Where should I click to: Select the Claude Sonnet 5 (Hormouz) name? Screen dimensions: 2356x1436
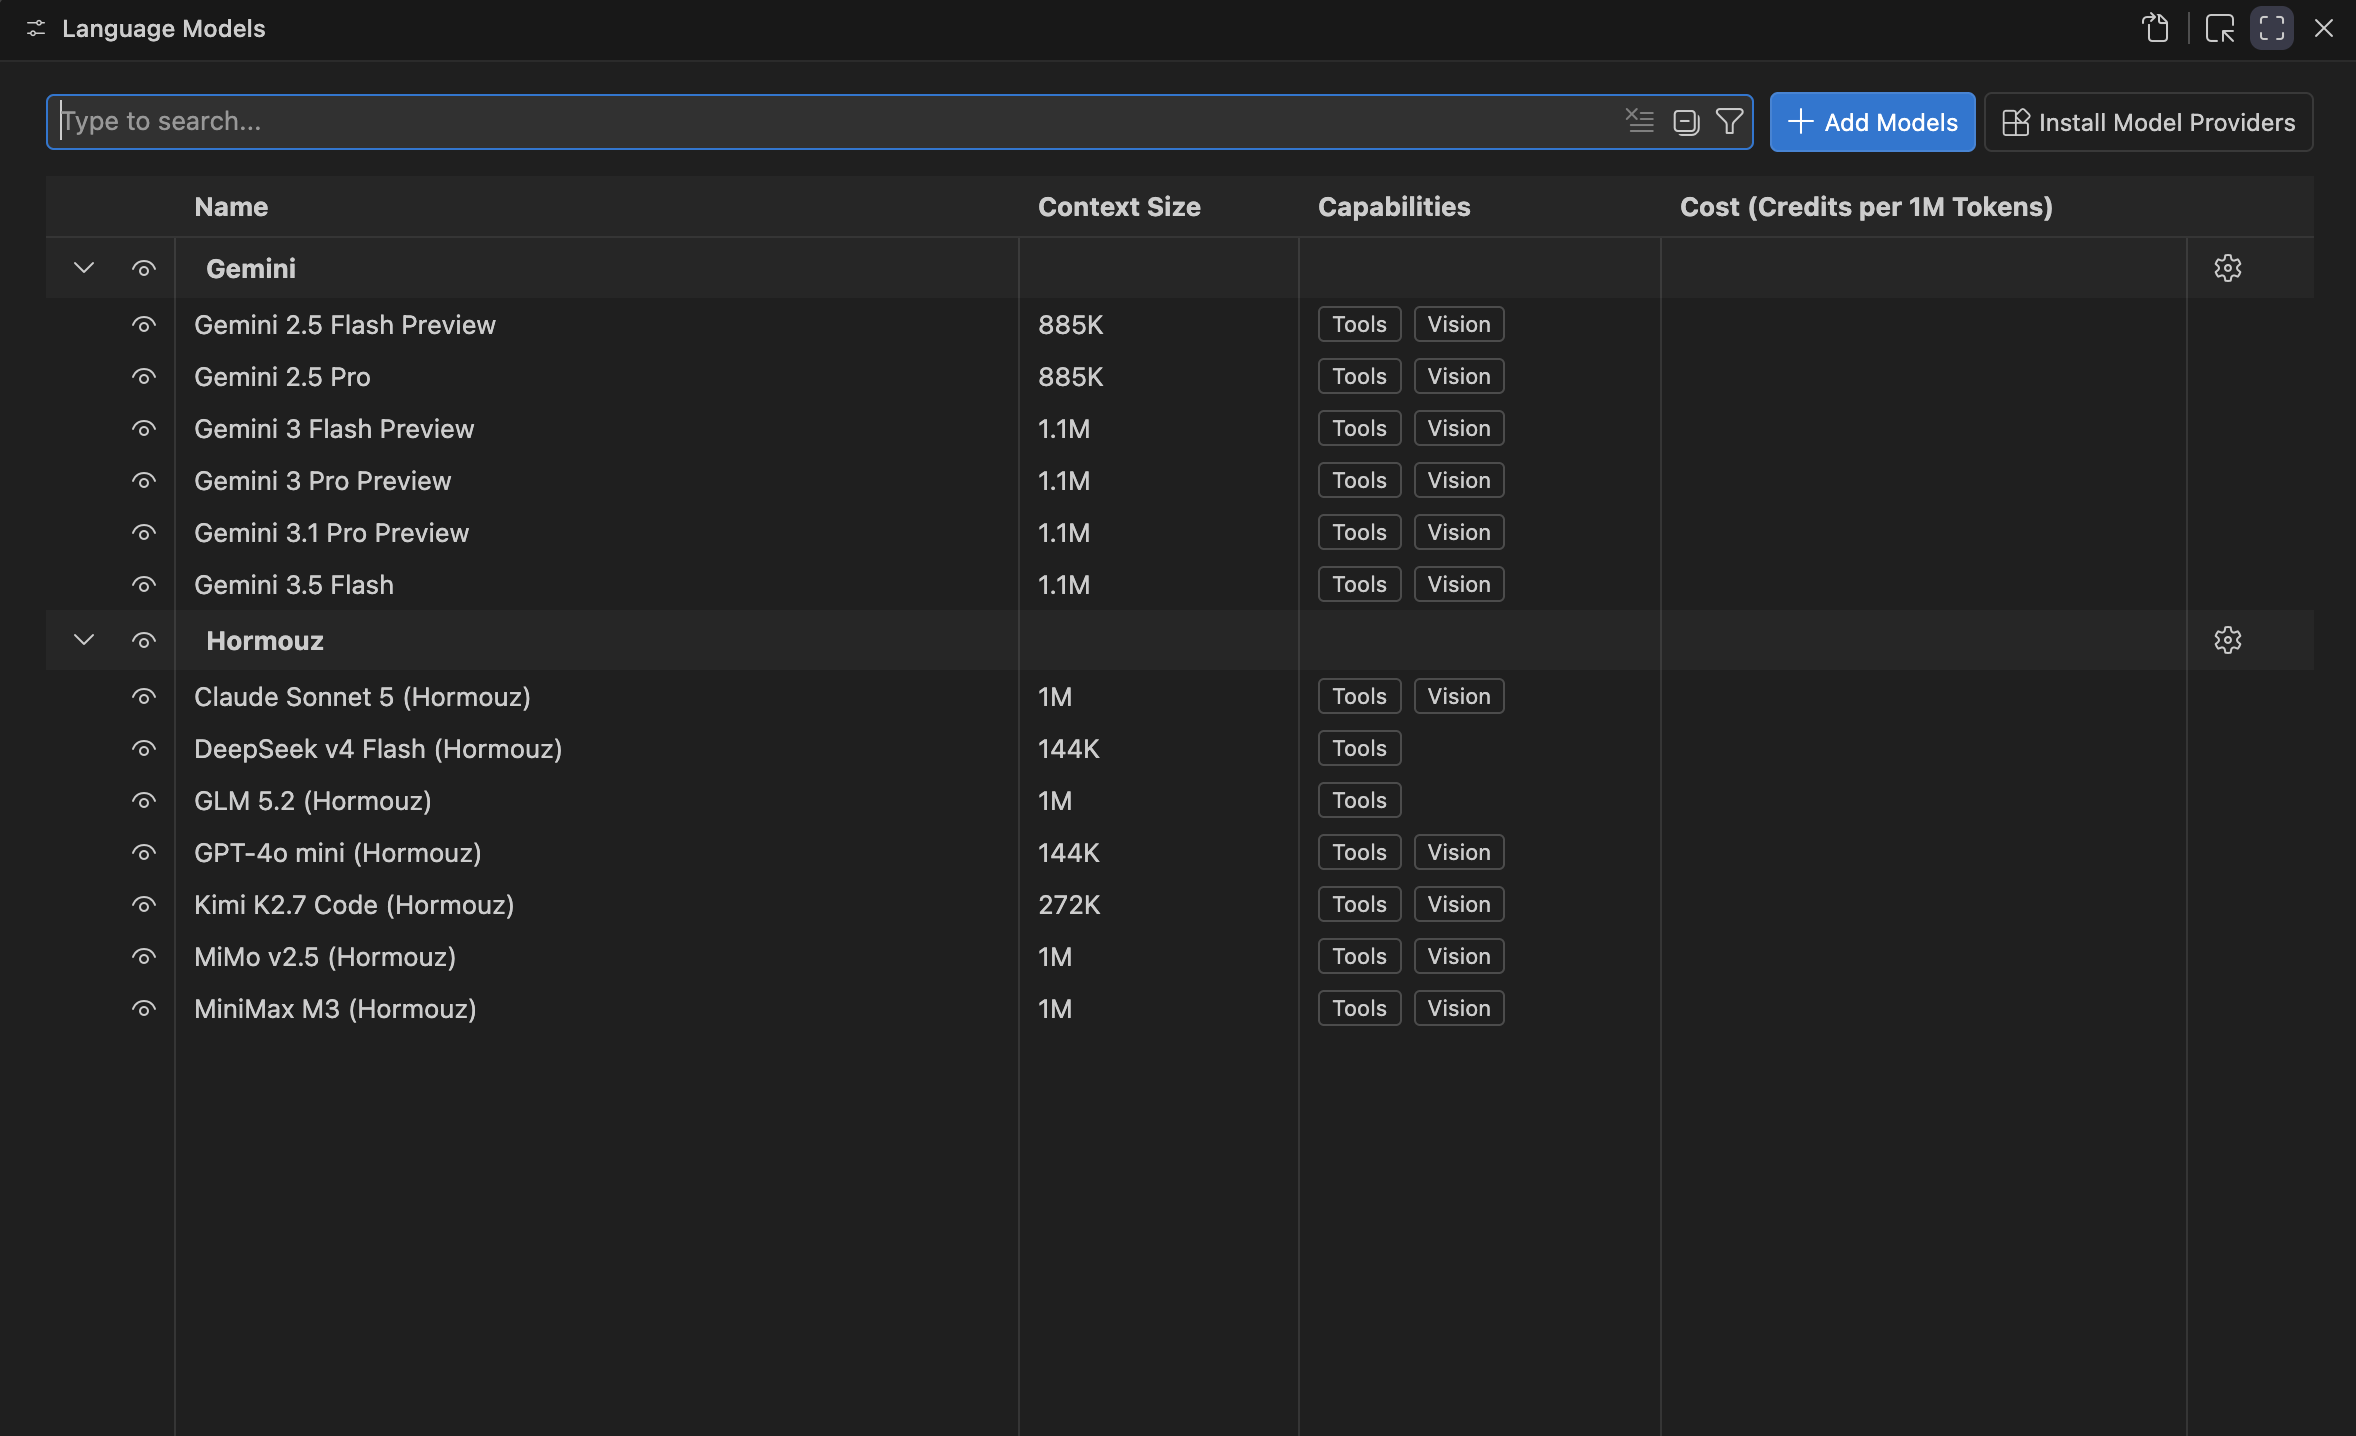click(362, 697)
